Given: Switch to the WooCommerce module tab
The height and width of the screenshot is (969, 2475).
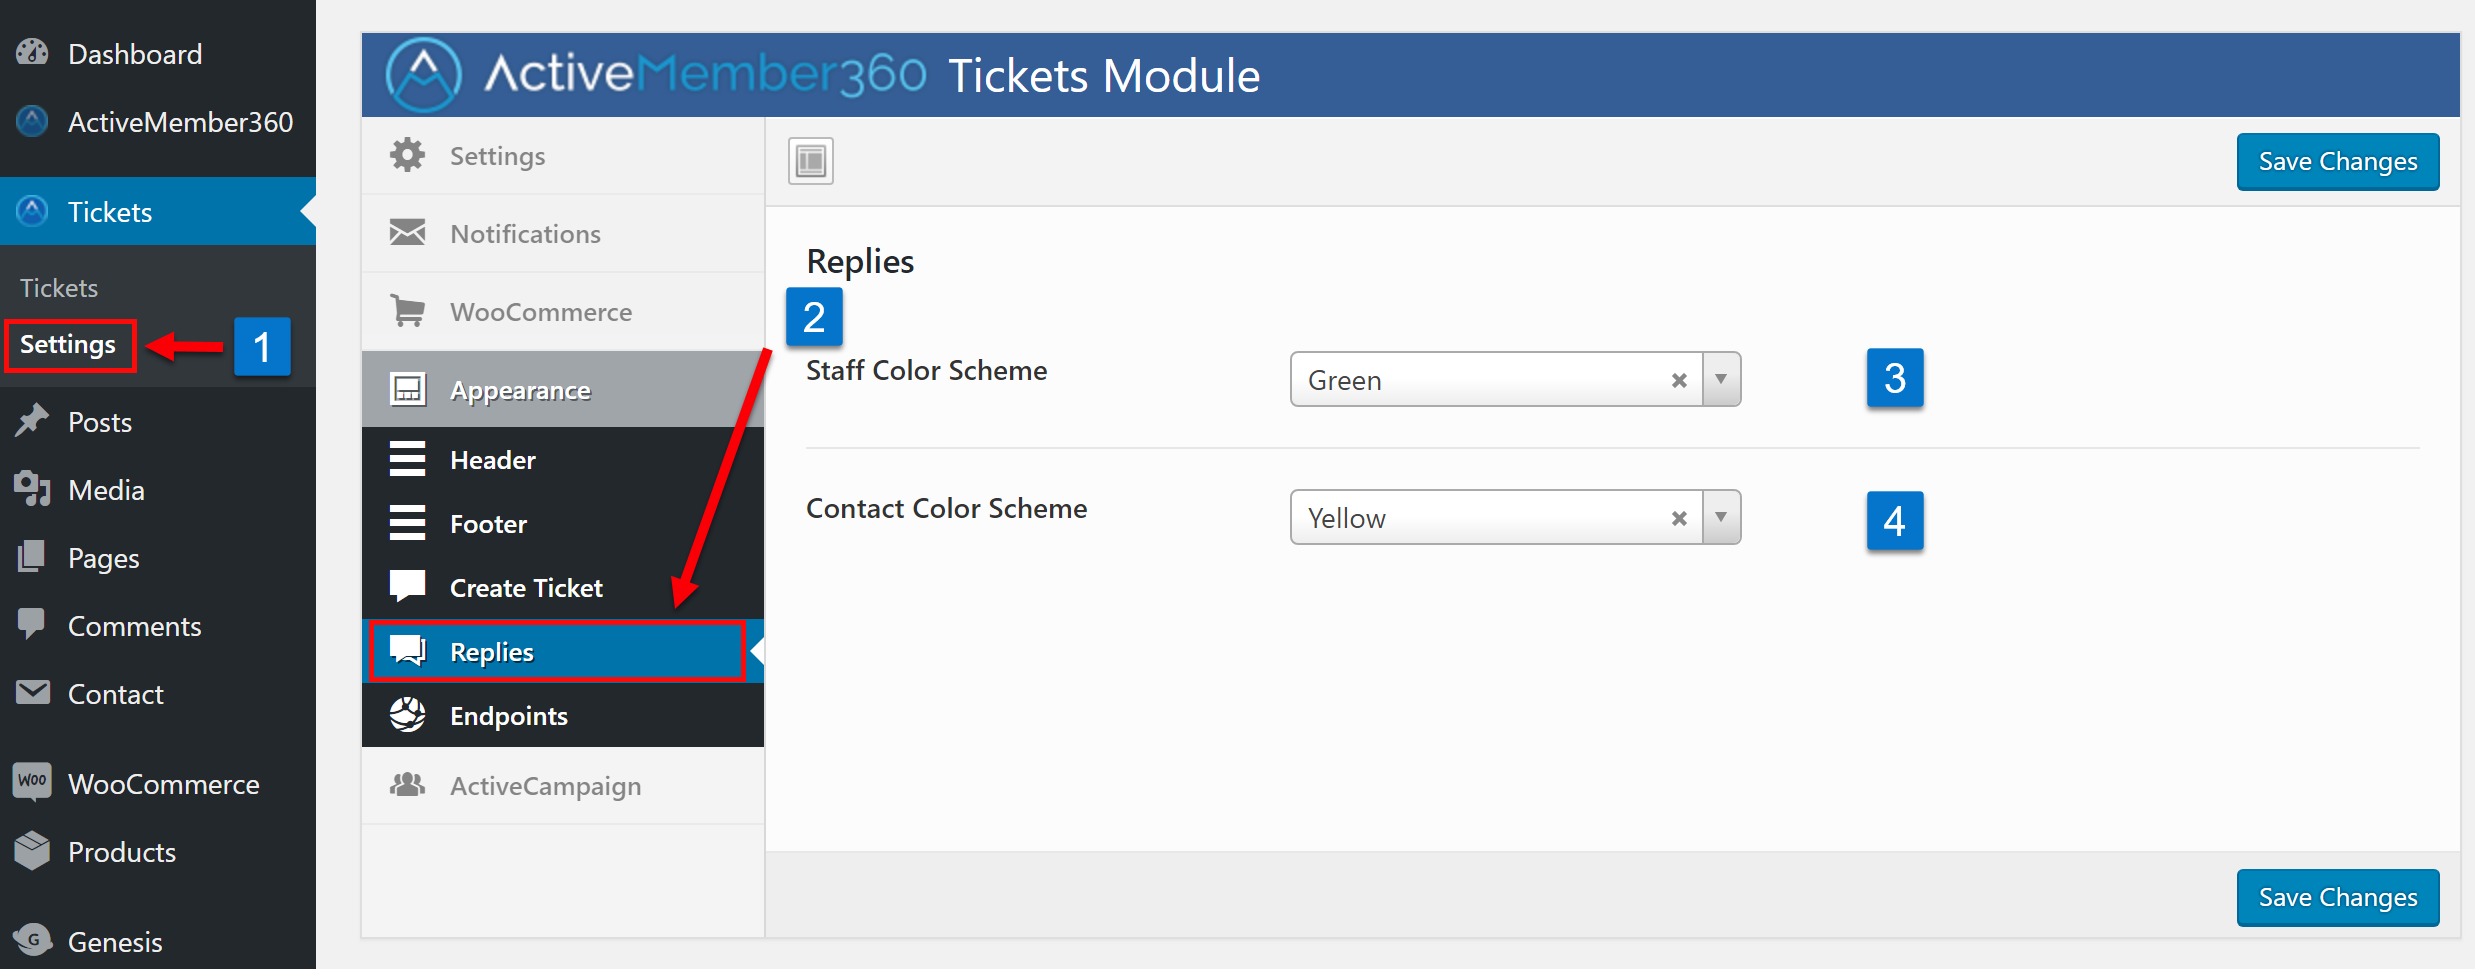Looking at the screenshot, I should [x=563, y=311].
